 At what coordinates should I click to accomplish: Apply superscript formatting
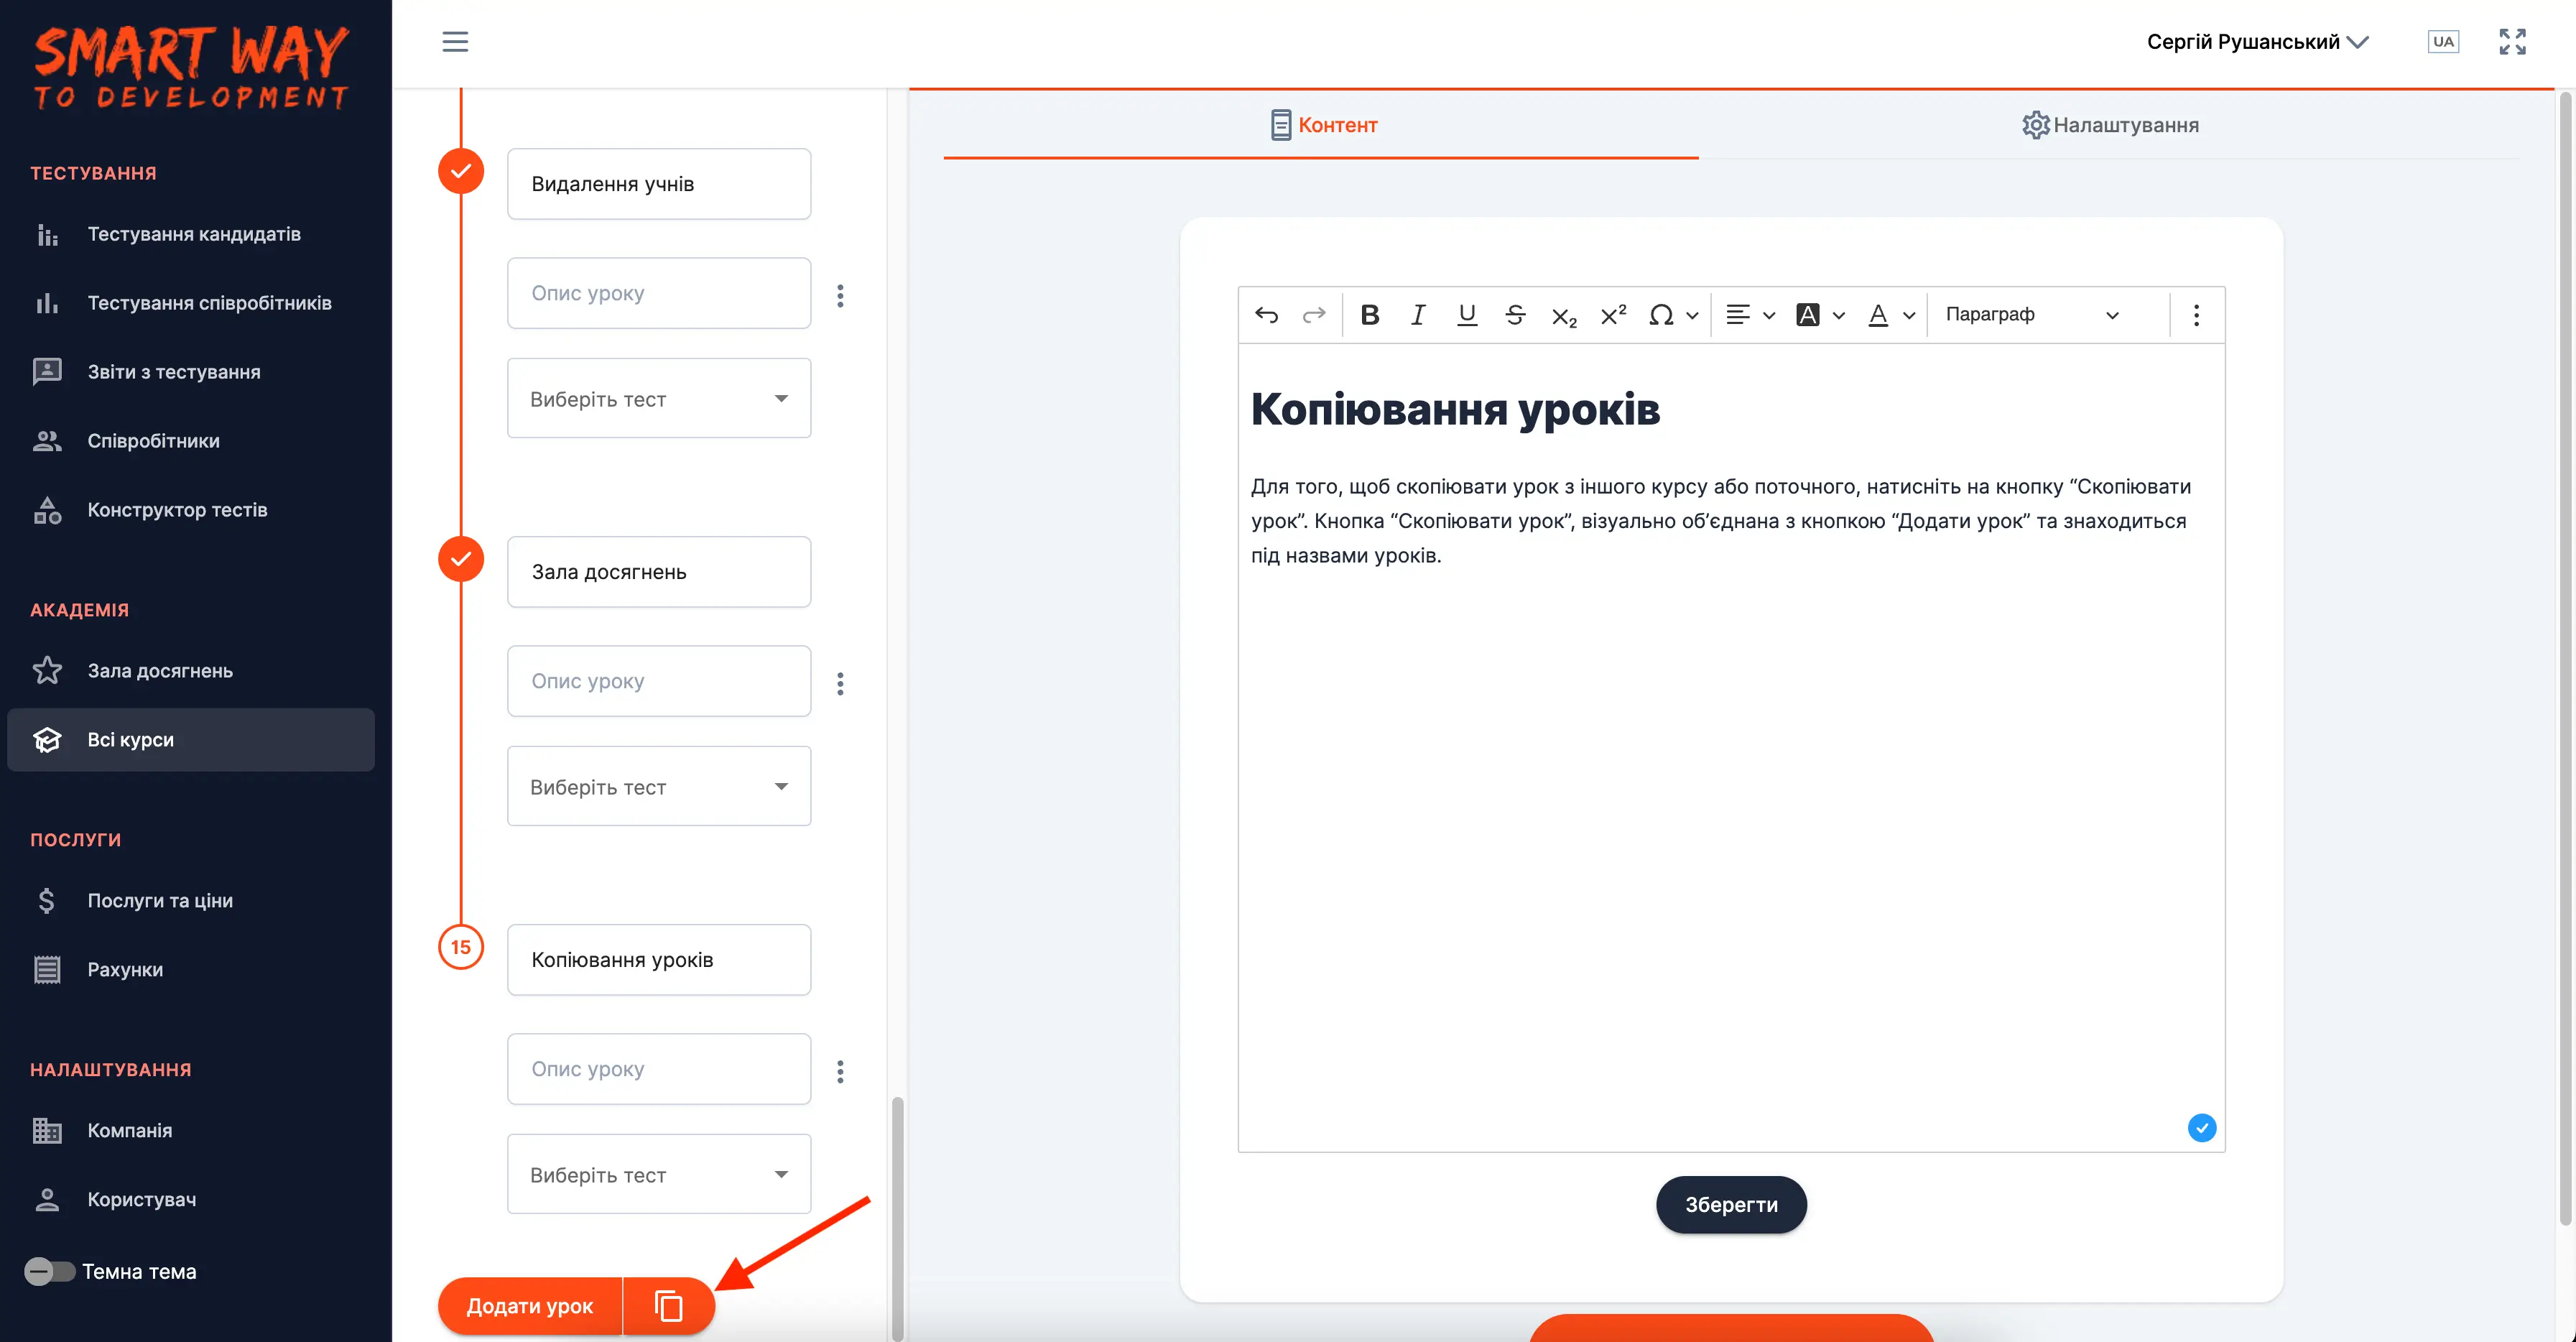coord(1613,315)
